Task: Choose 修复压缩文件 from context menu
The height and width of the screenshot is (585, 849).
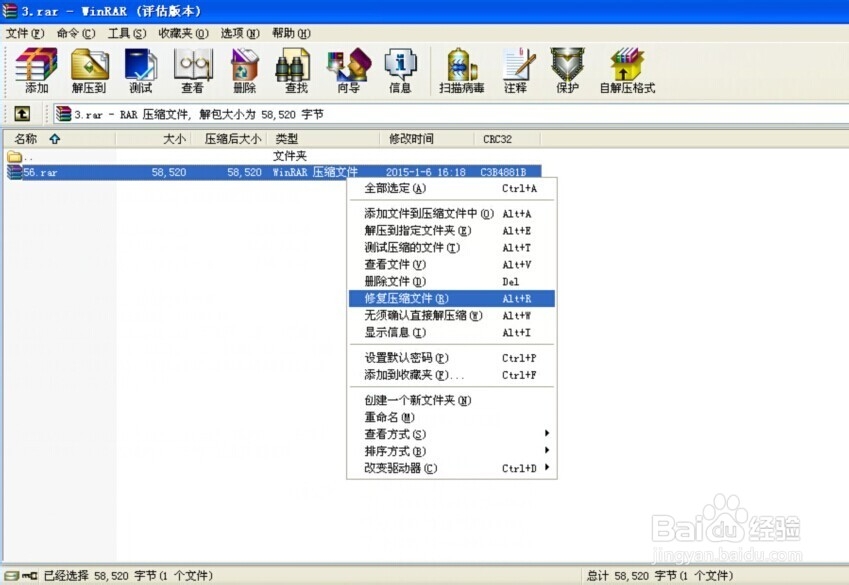Action: 408,298
